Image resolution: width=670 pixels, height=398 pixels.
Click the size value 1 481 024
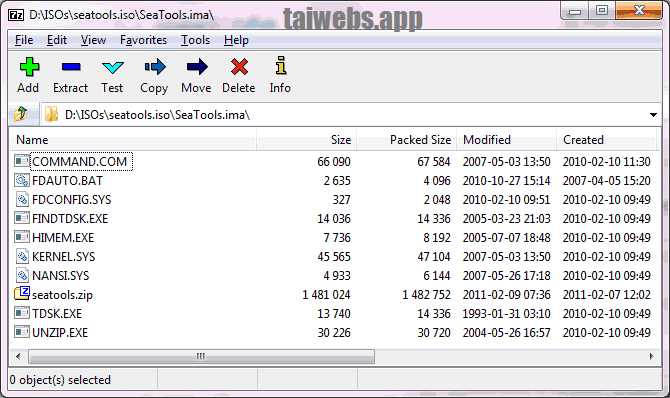pos(326,295)
